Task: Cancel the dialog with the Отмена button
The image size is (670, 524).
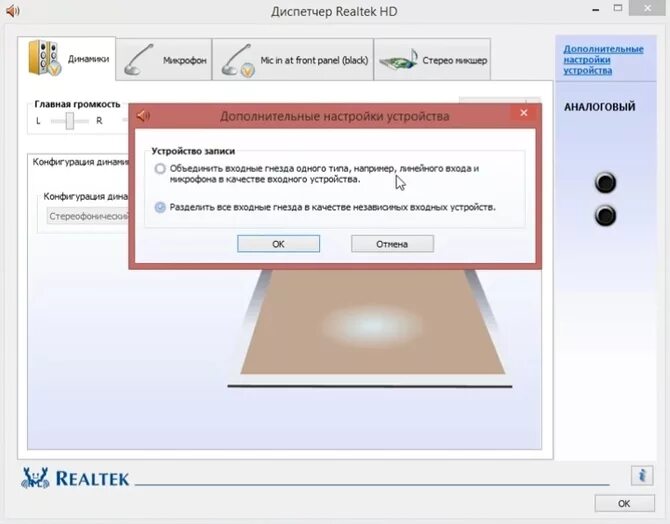Action: coord(392,244)
